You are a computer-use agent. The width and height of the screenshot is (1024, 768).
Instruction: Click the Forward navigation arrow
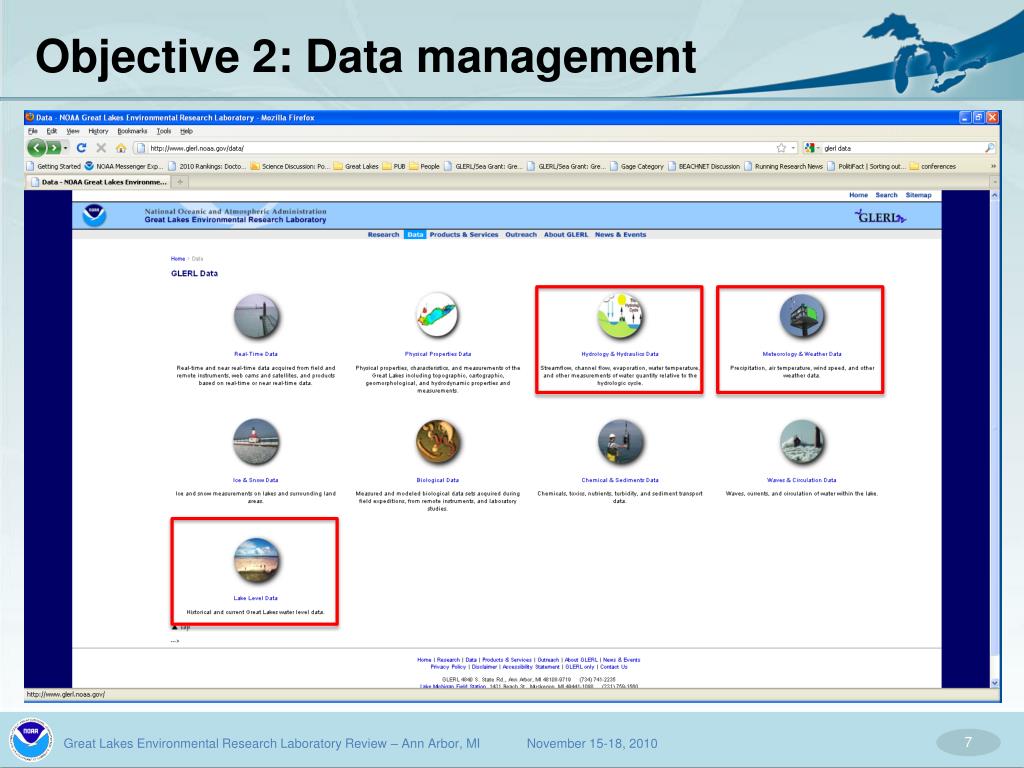(x=54, y=148)
